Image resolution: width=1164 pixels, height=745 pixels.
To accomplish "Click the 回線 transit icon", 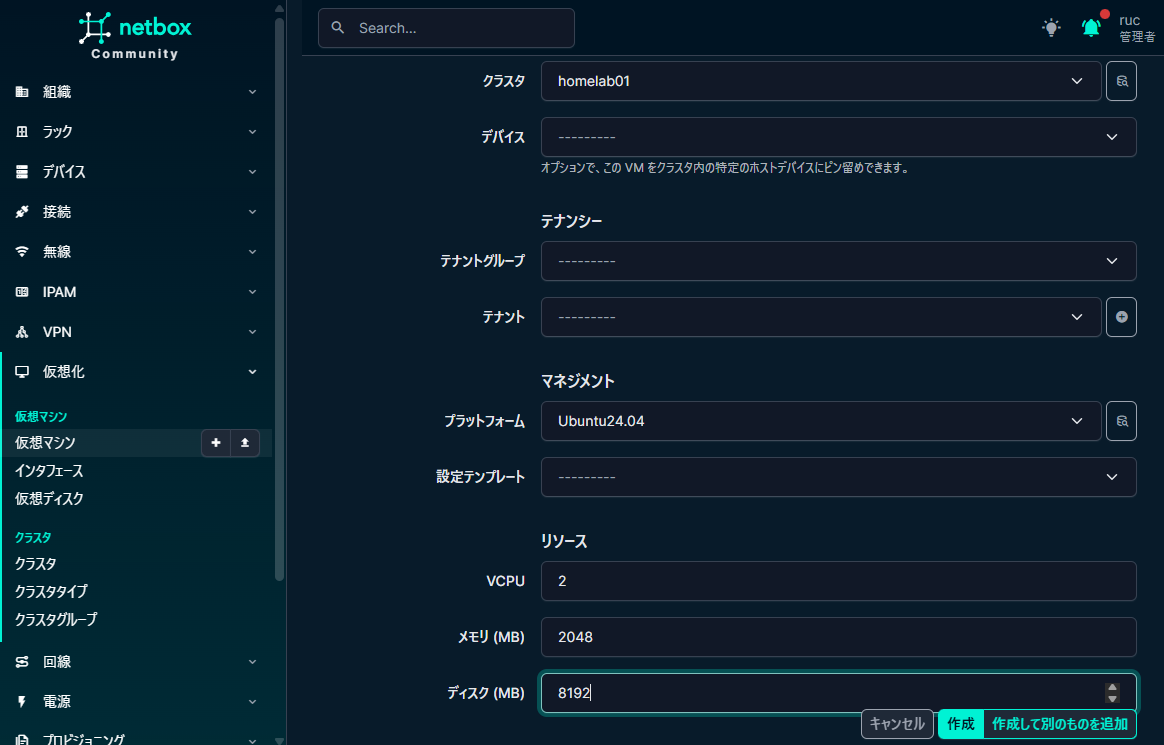I will pos(22,662).
